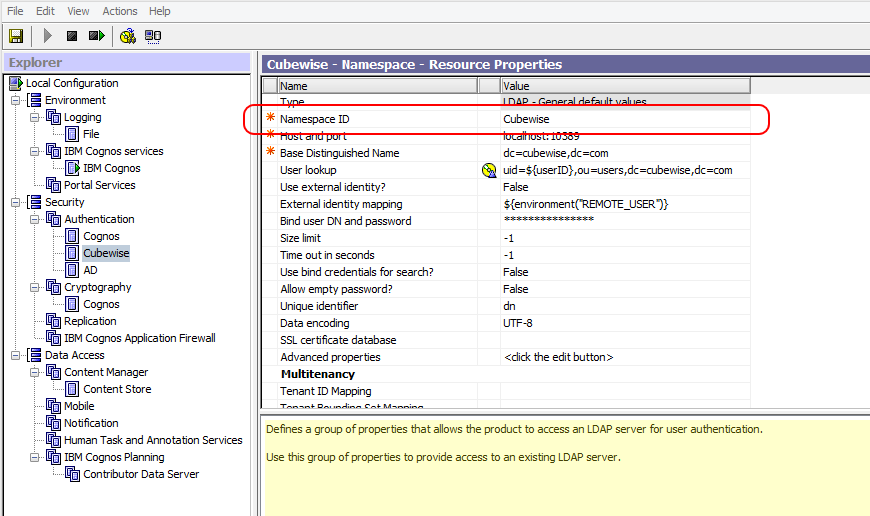Collapse the Cryptography tree branch

(35, 287)
